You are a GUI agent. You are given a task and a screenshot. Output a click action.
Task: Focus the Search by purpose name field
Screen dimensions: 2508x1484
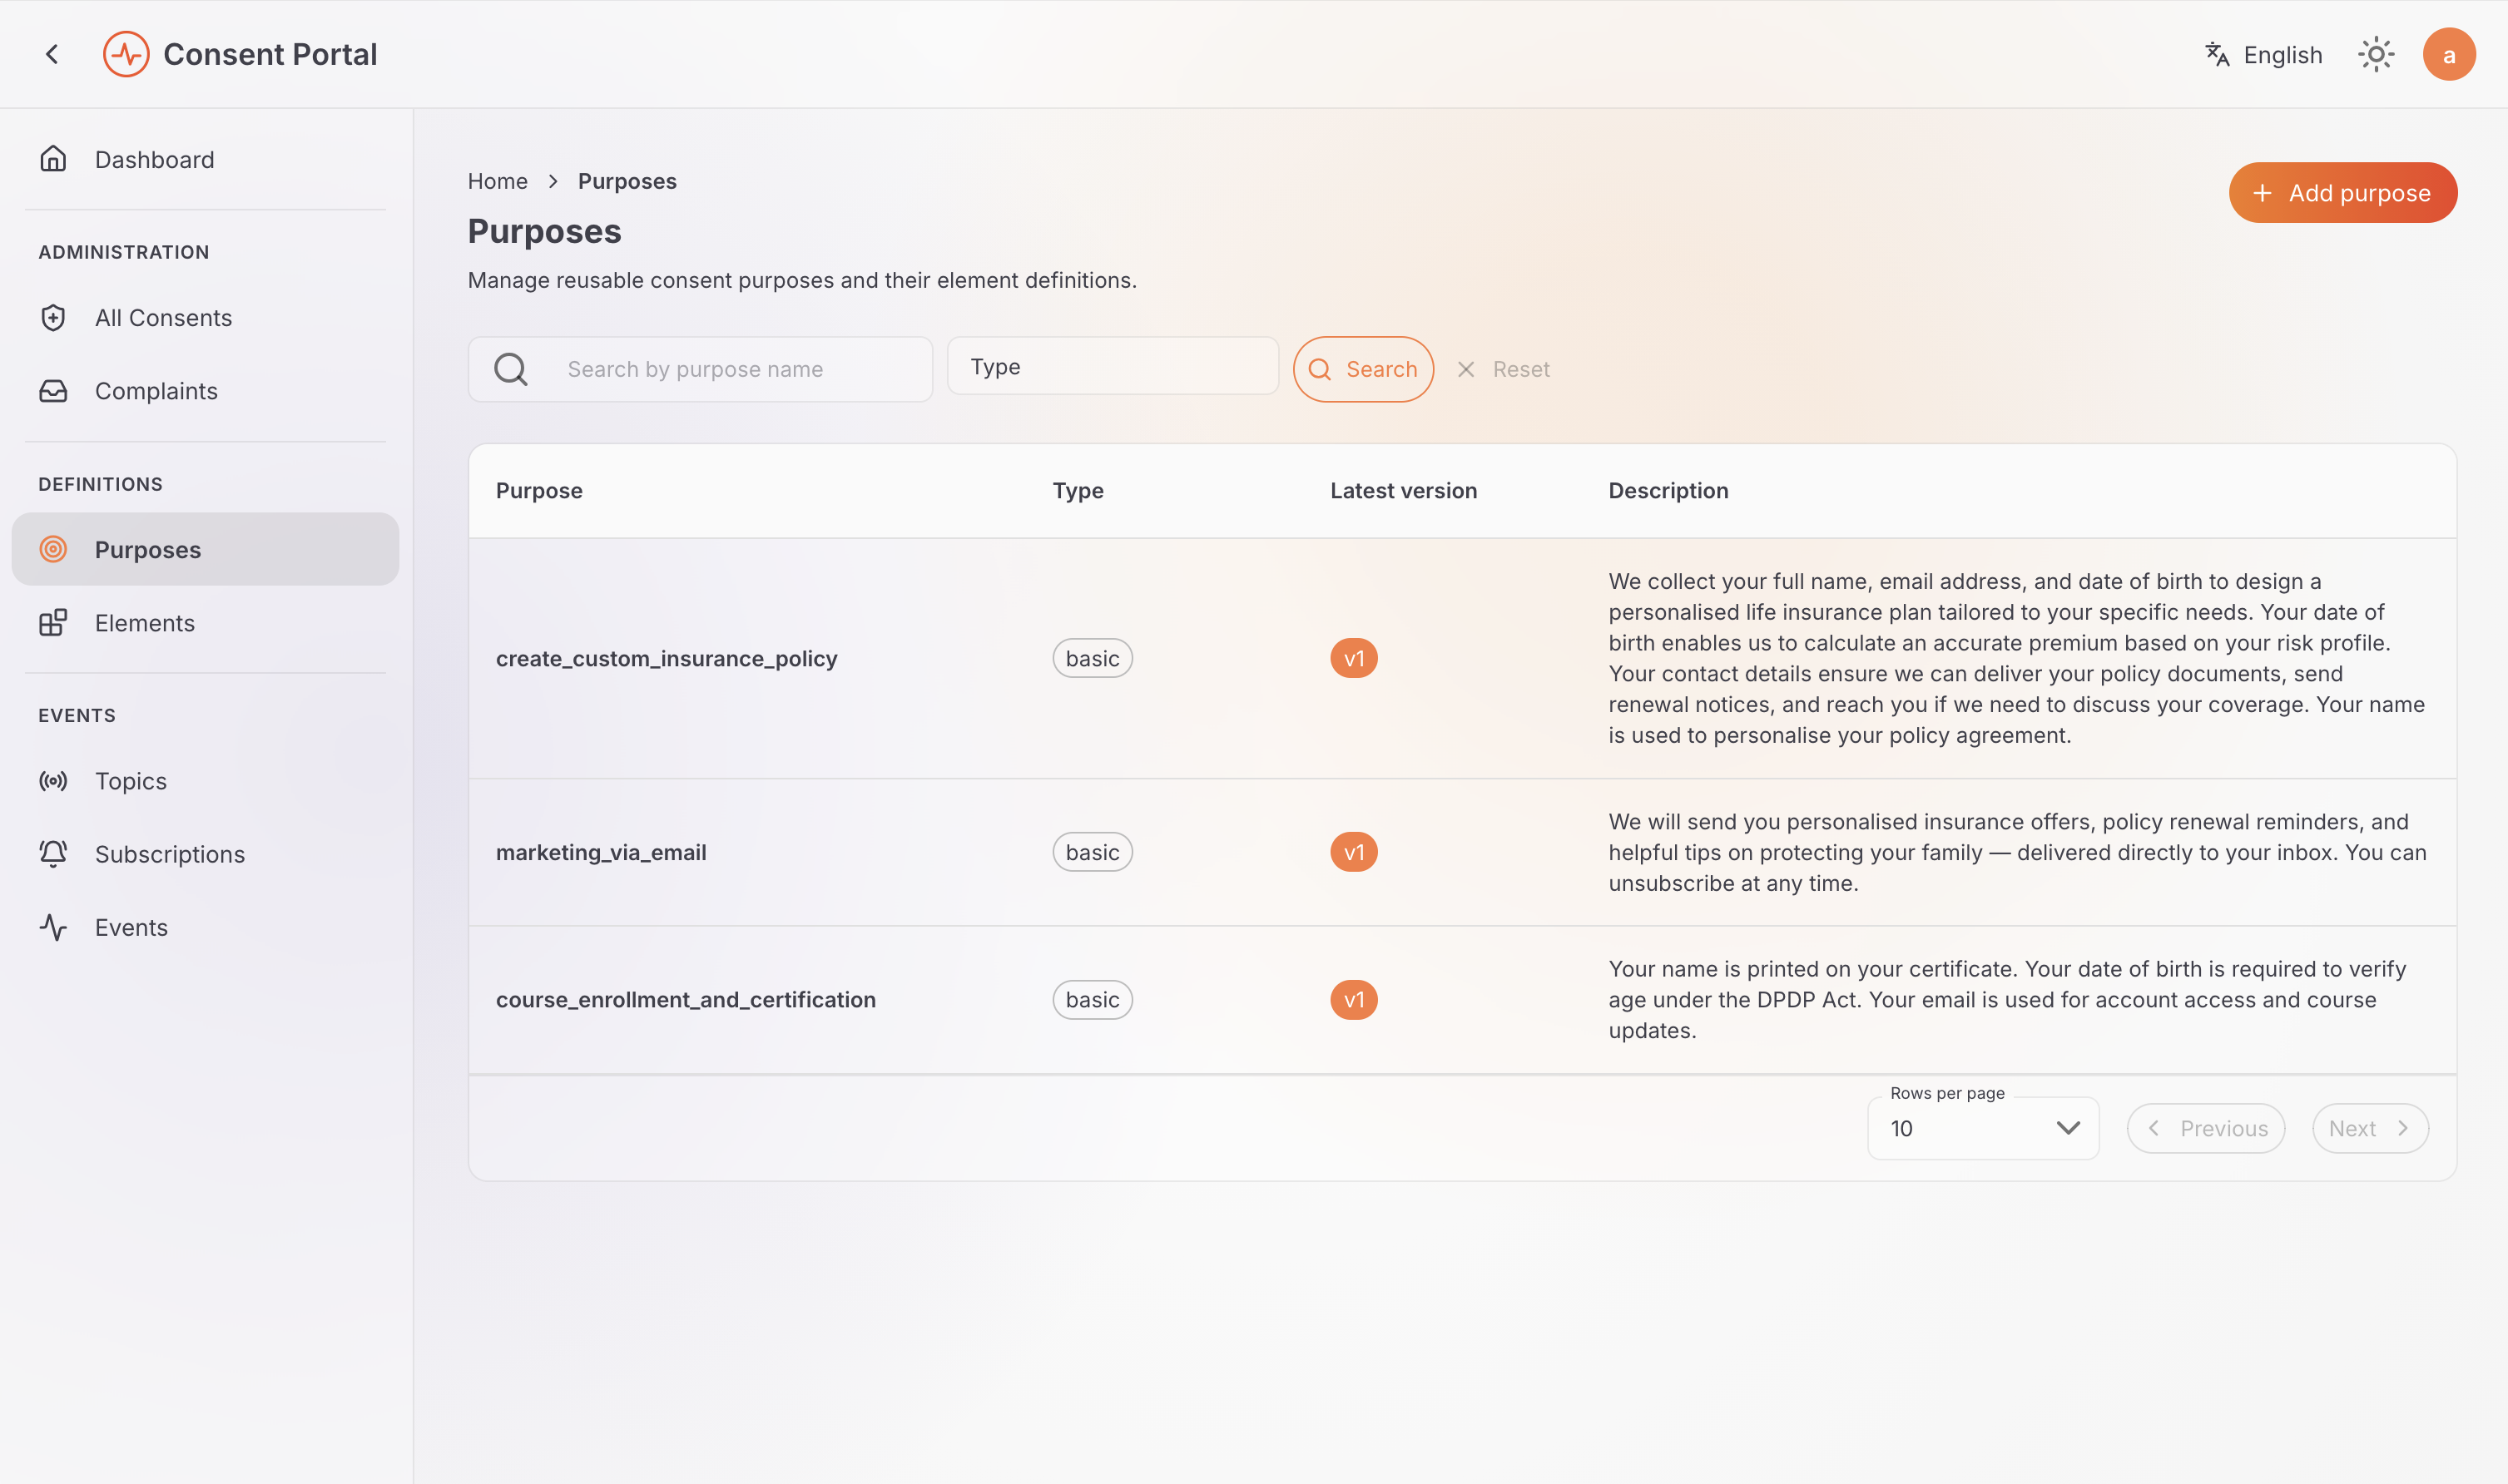point(700,369)
